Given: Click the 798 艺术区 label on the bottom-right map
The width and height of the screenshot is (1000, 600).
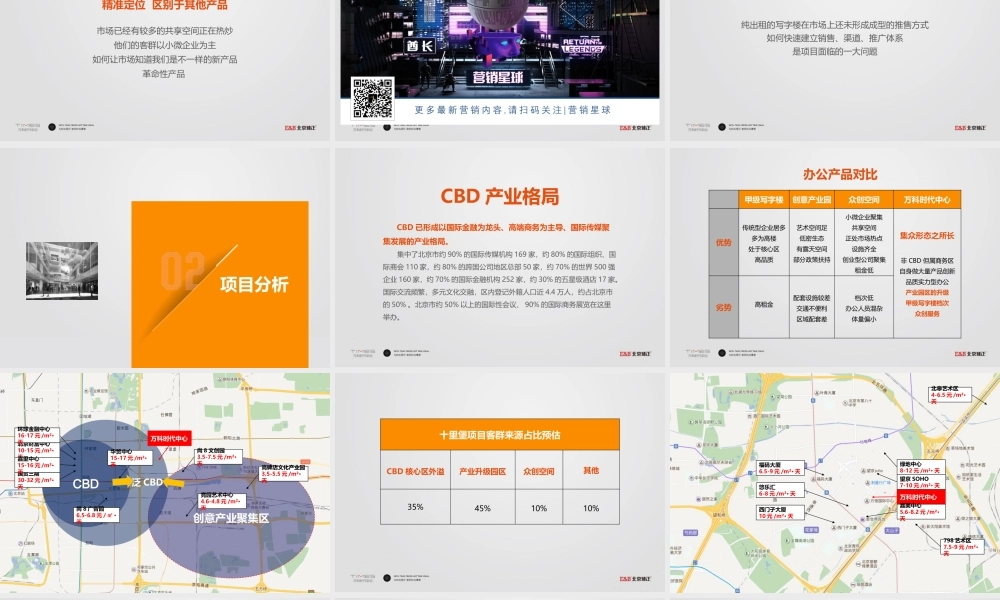Looking at the screenshot, I should (x=962, y=544).
